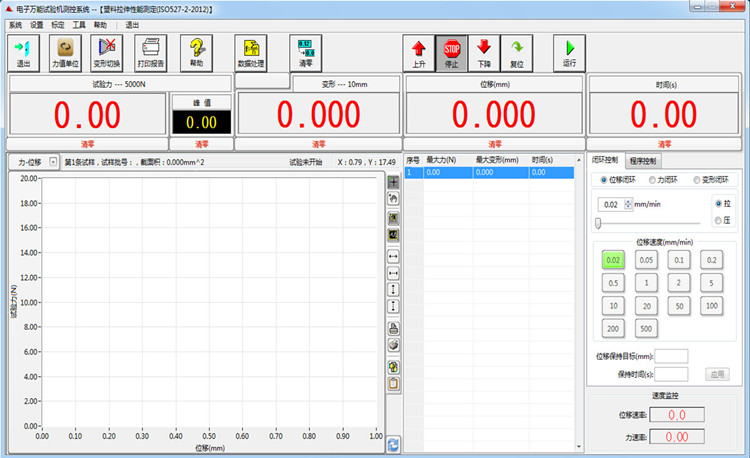750x458 pixels.
Task: Click the down arrow of the results table scrollbar
Action: click(579, 447)
